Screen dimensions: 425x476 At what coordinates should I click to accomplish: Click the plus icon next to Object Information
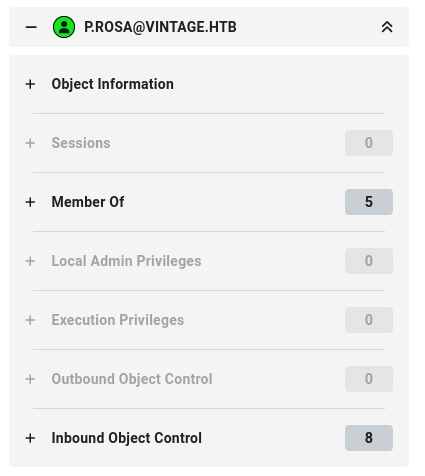point(30,84)
